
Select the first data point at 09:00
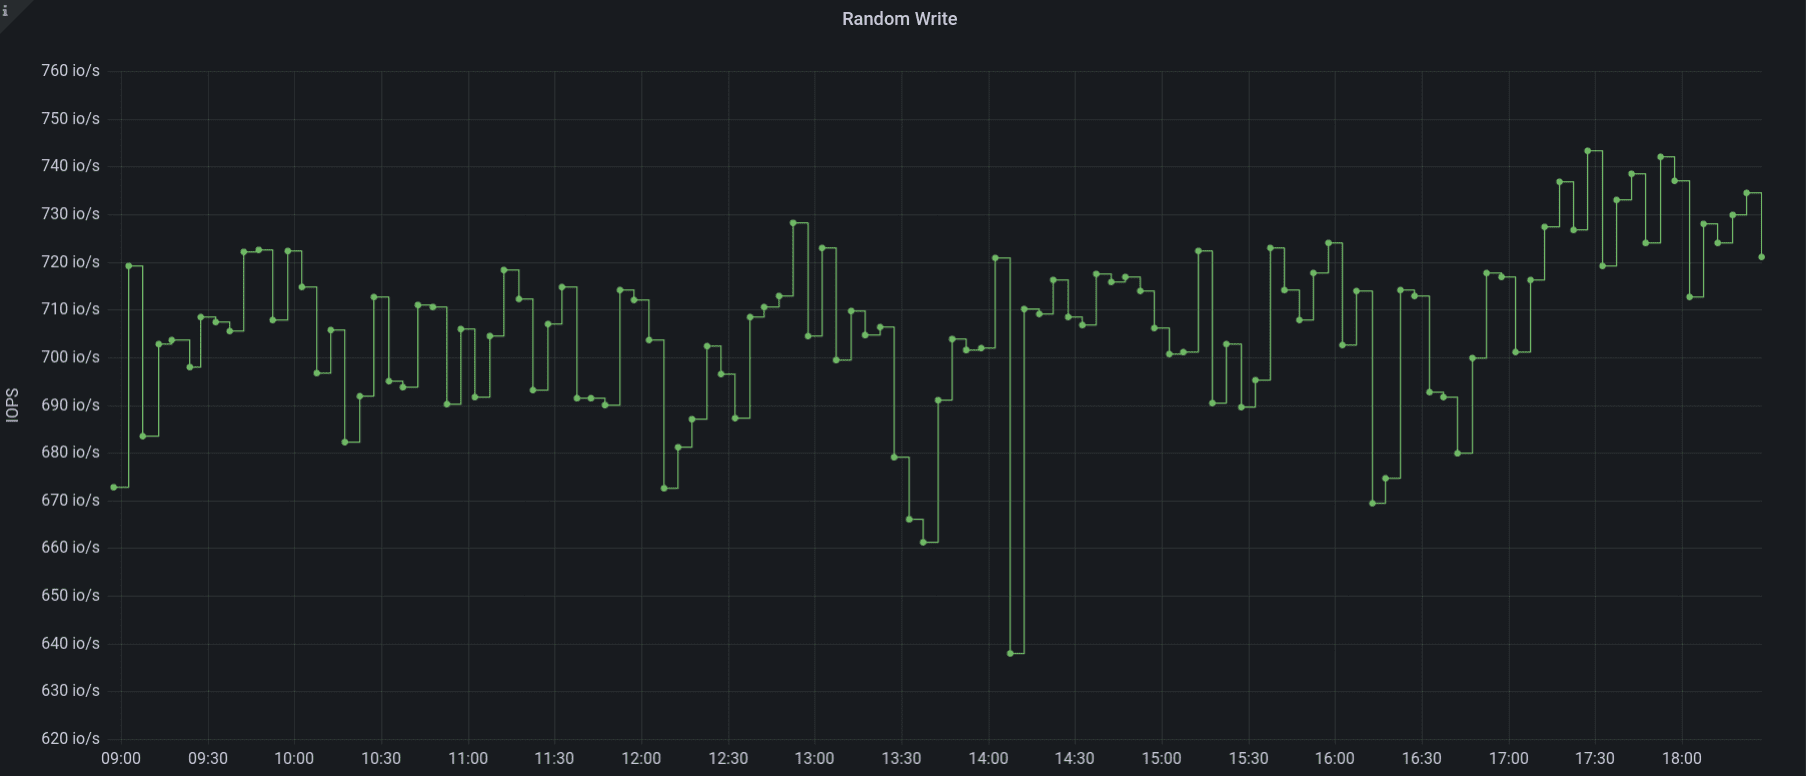point(114,487)
